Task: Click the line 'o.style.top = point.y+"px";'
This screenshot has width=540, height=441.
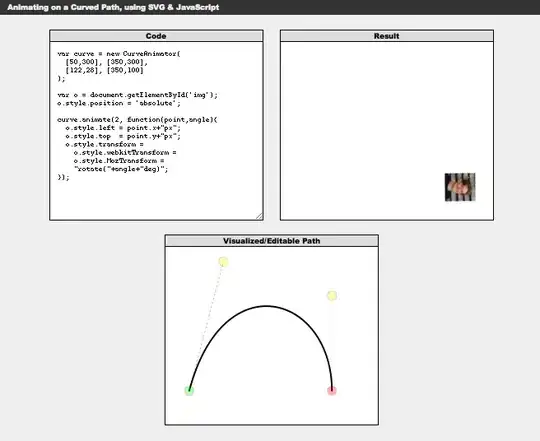Action: pos(123,136)
